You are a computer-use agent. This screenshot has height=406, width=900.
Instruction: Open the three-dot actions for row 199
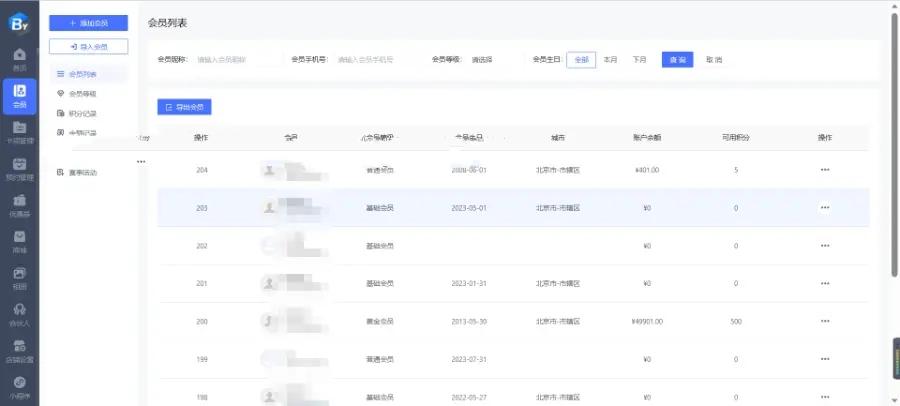[x=825, y=359]
